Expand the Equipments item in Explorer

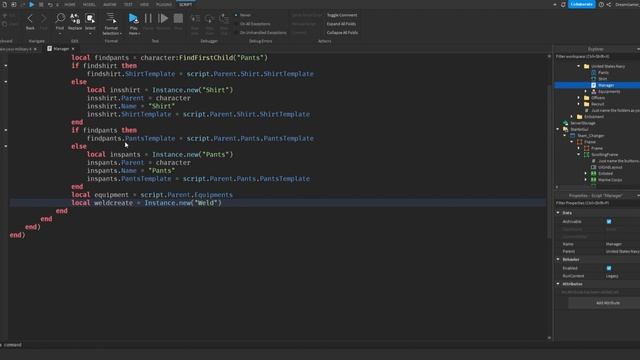click(x=586, y=91)
